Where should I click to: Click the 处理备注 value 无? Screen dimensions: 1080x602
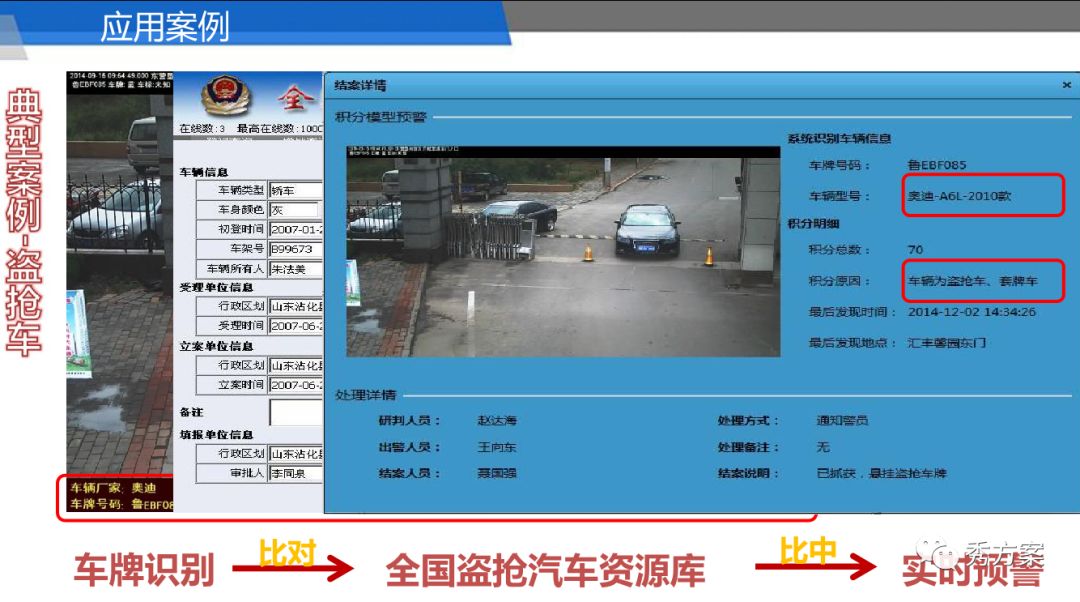pos(823,447)
